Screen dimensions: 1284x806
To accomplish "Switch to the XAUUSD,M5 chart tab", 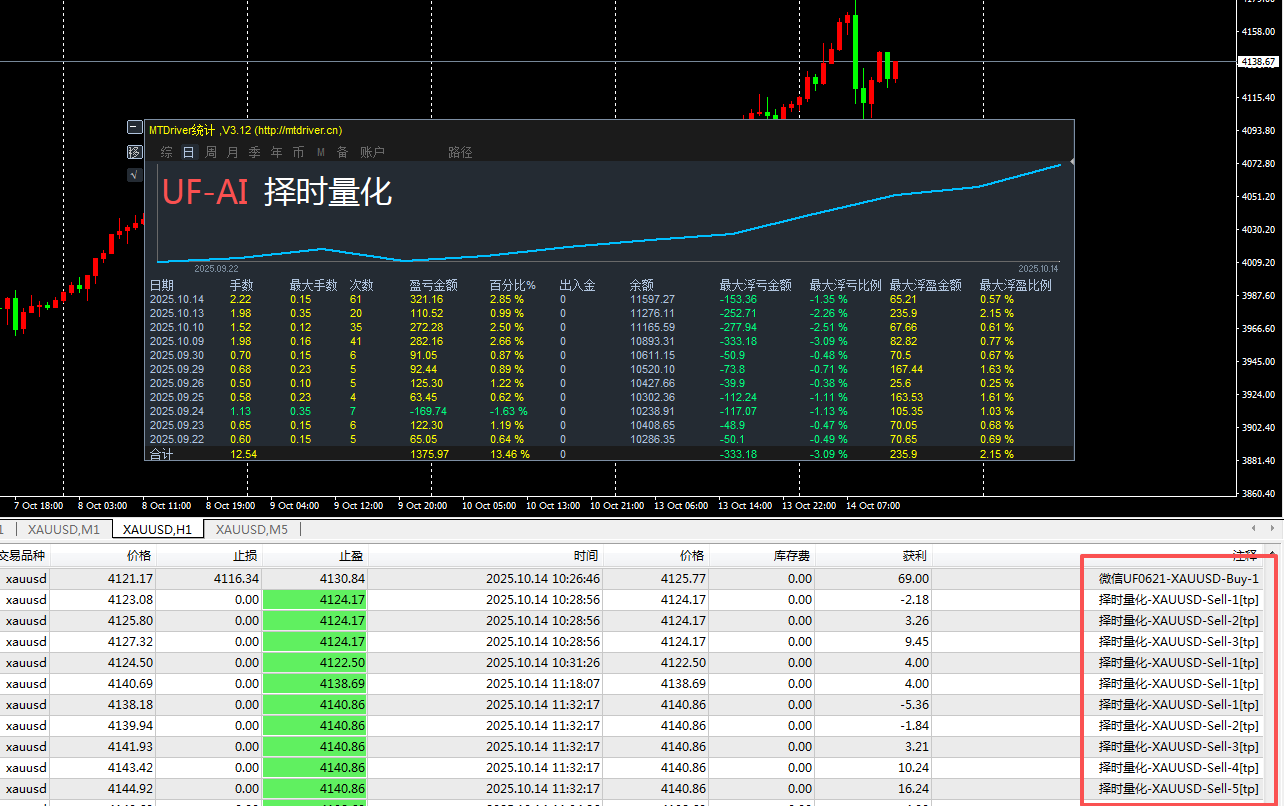I will (252, 530).
